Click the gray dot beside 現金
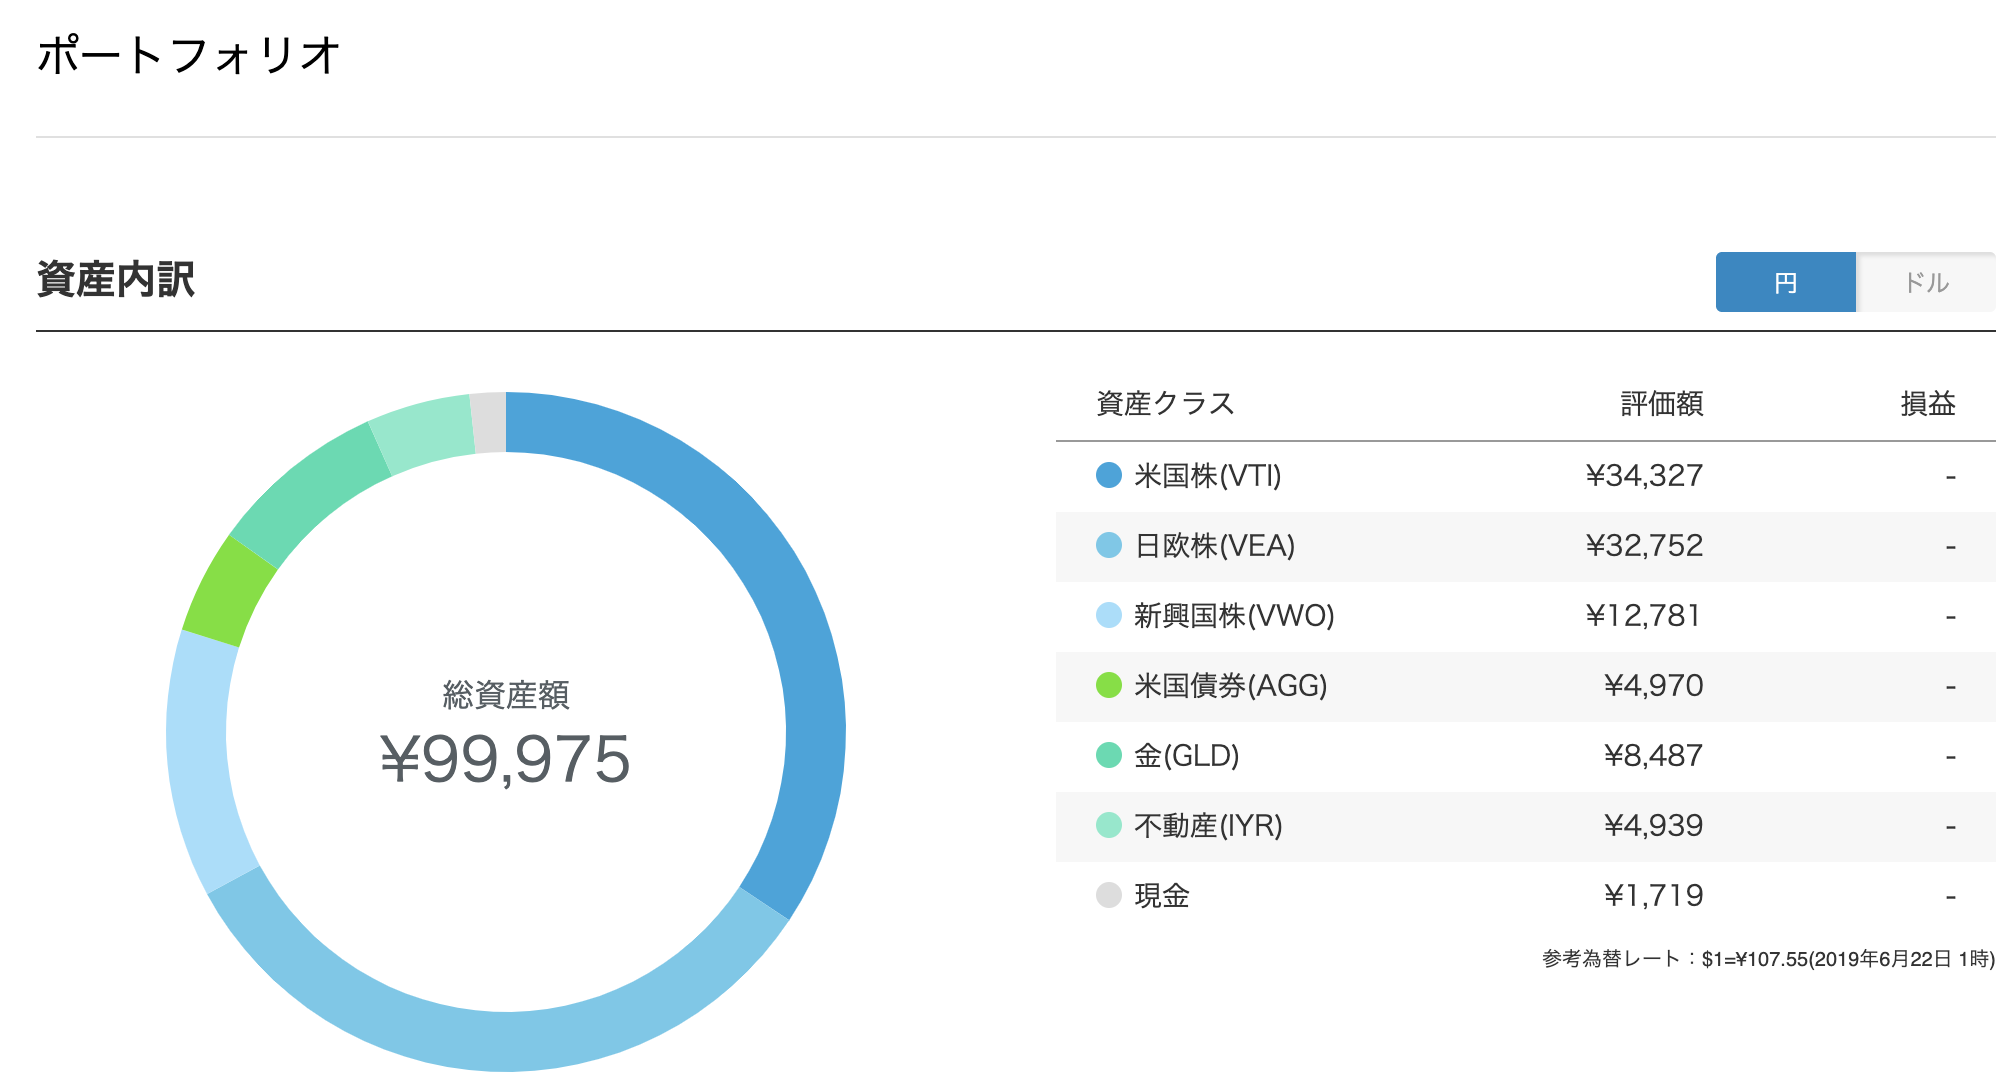This screenshot has width=2010, height=1086. [1109, 895]
